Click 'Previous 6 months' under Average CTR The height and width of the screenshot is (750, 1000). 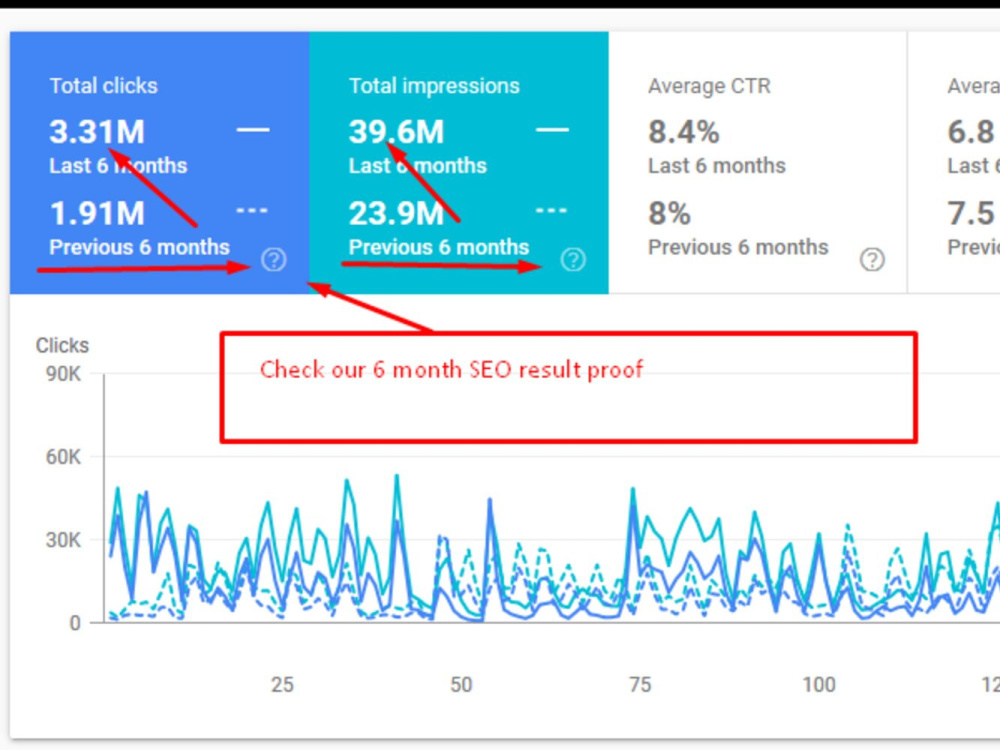point(738,247)
